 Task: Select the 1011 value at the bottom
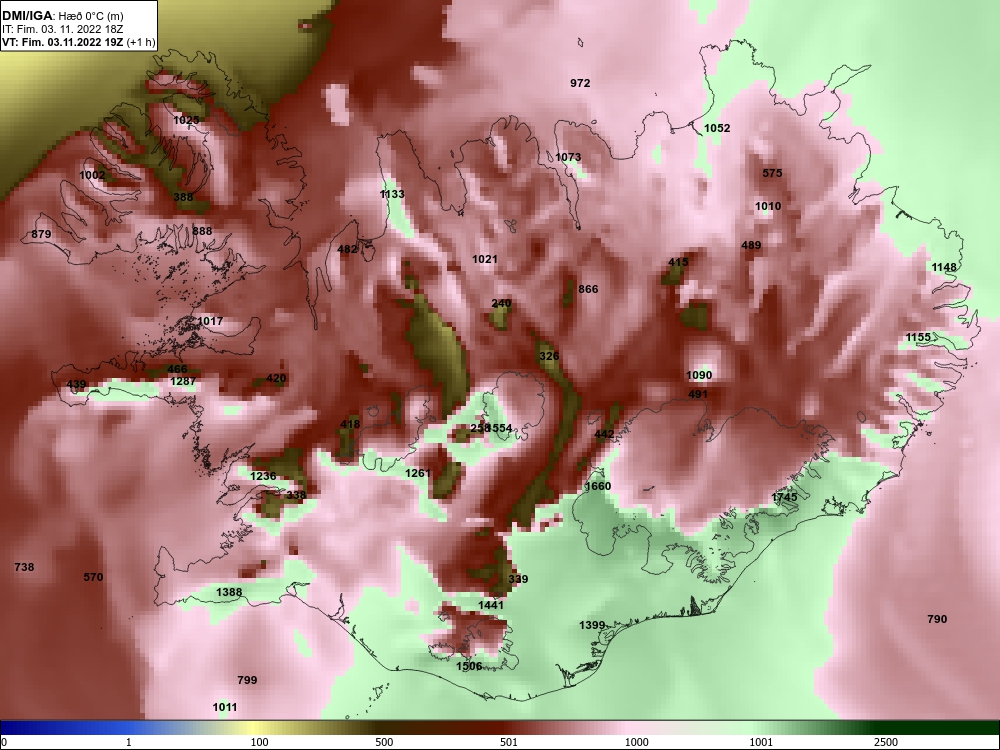tap(224, 707)
